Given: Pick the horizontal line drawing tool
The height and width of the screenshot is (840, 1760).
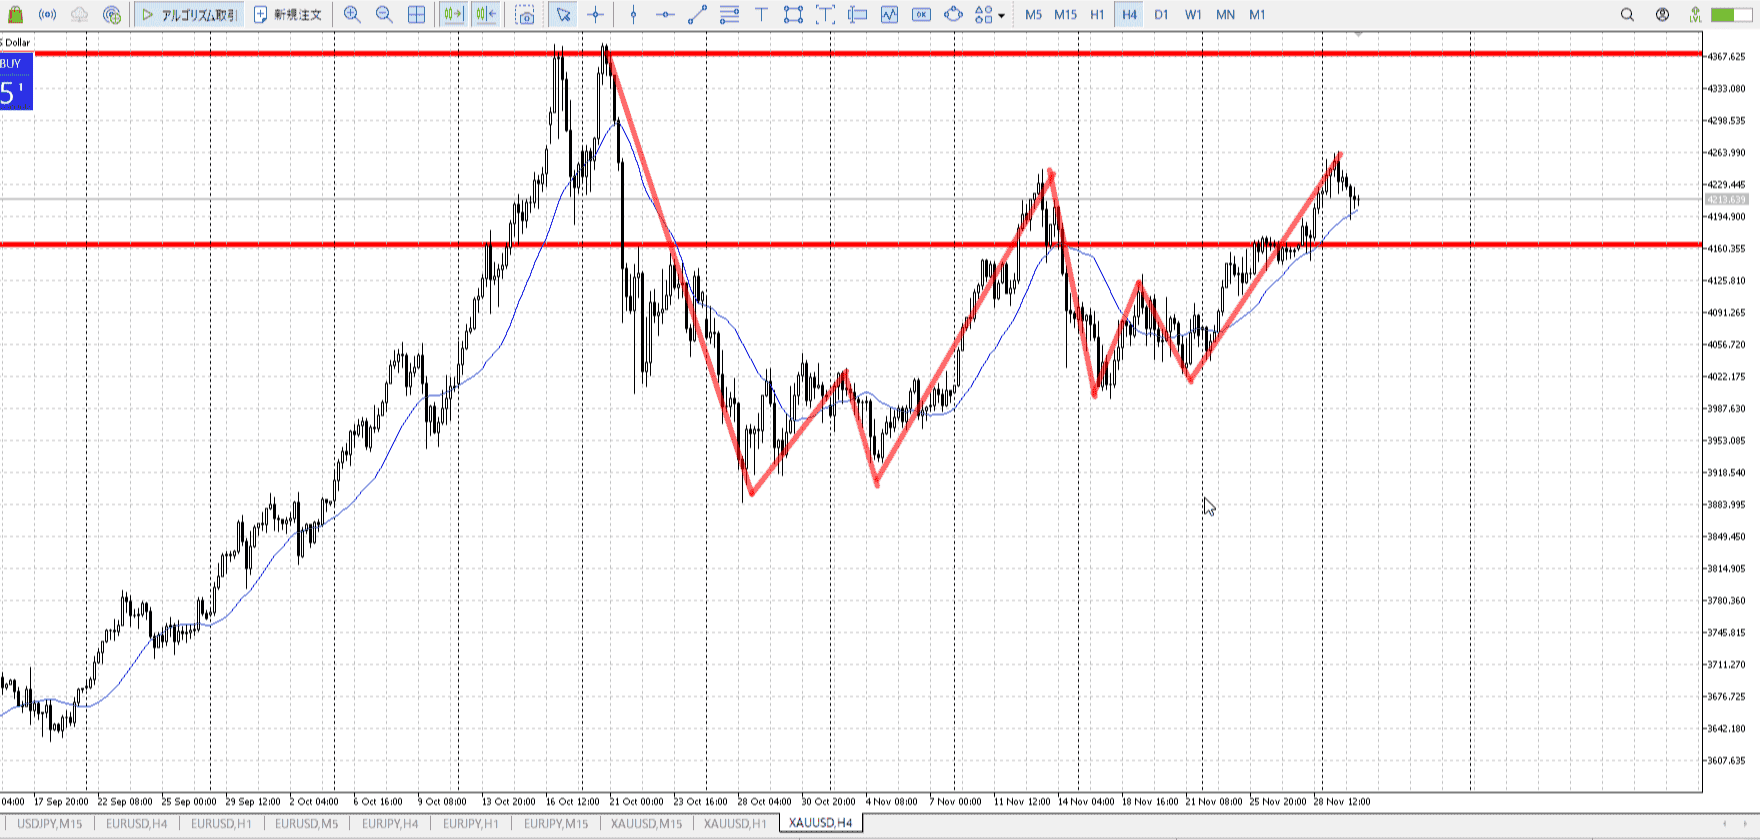Looking at the screenshot, I should pos(665,15).
